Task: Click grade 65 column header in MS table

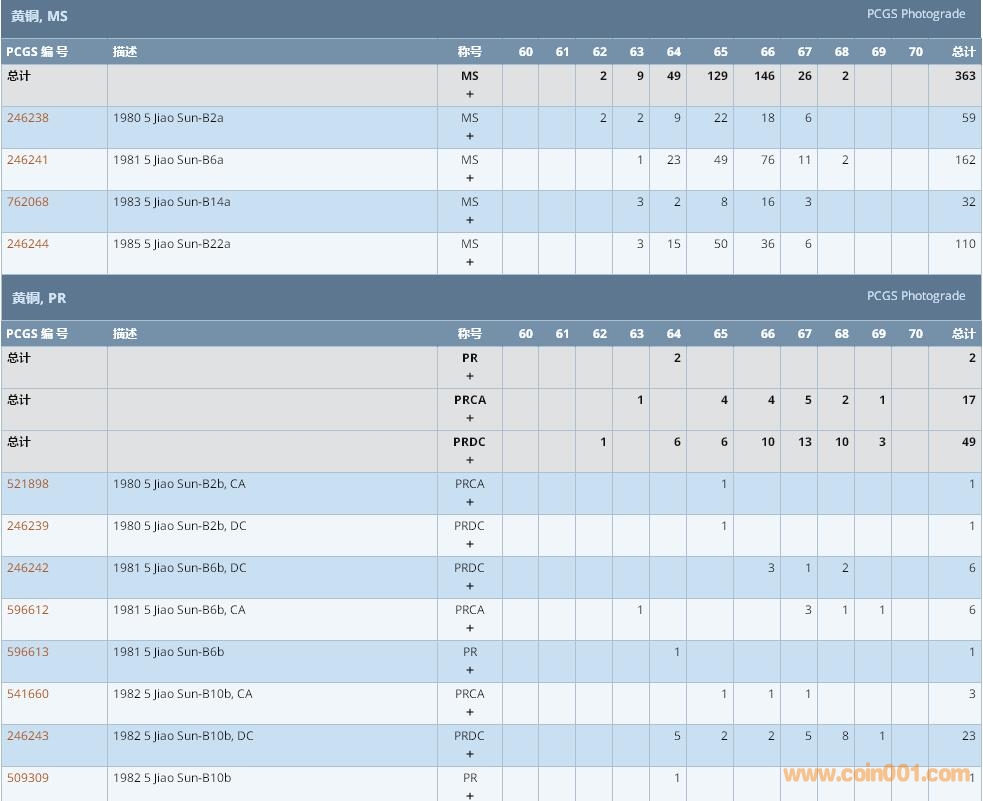Action: pos(720,52)
